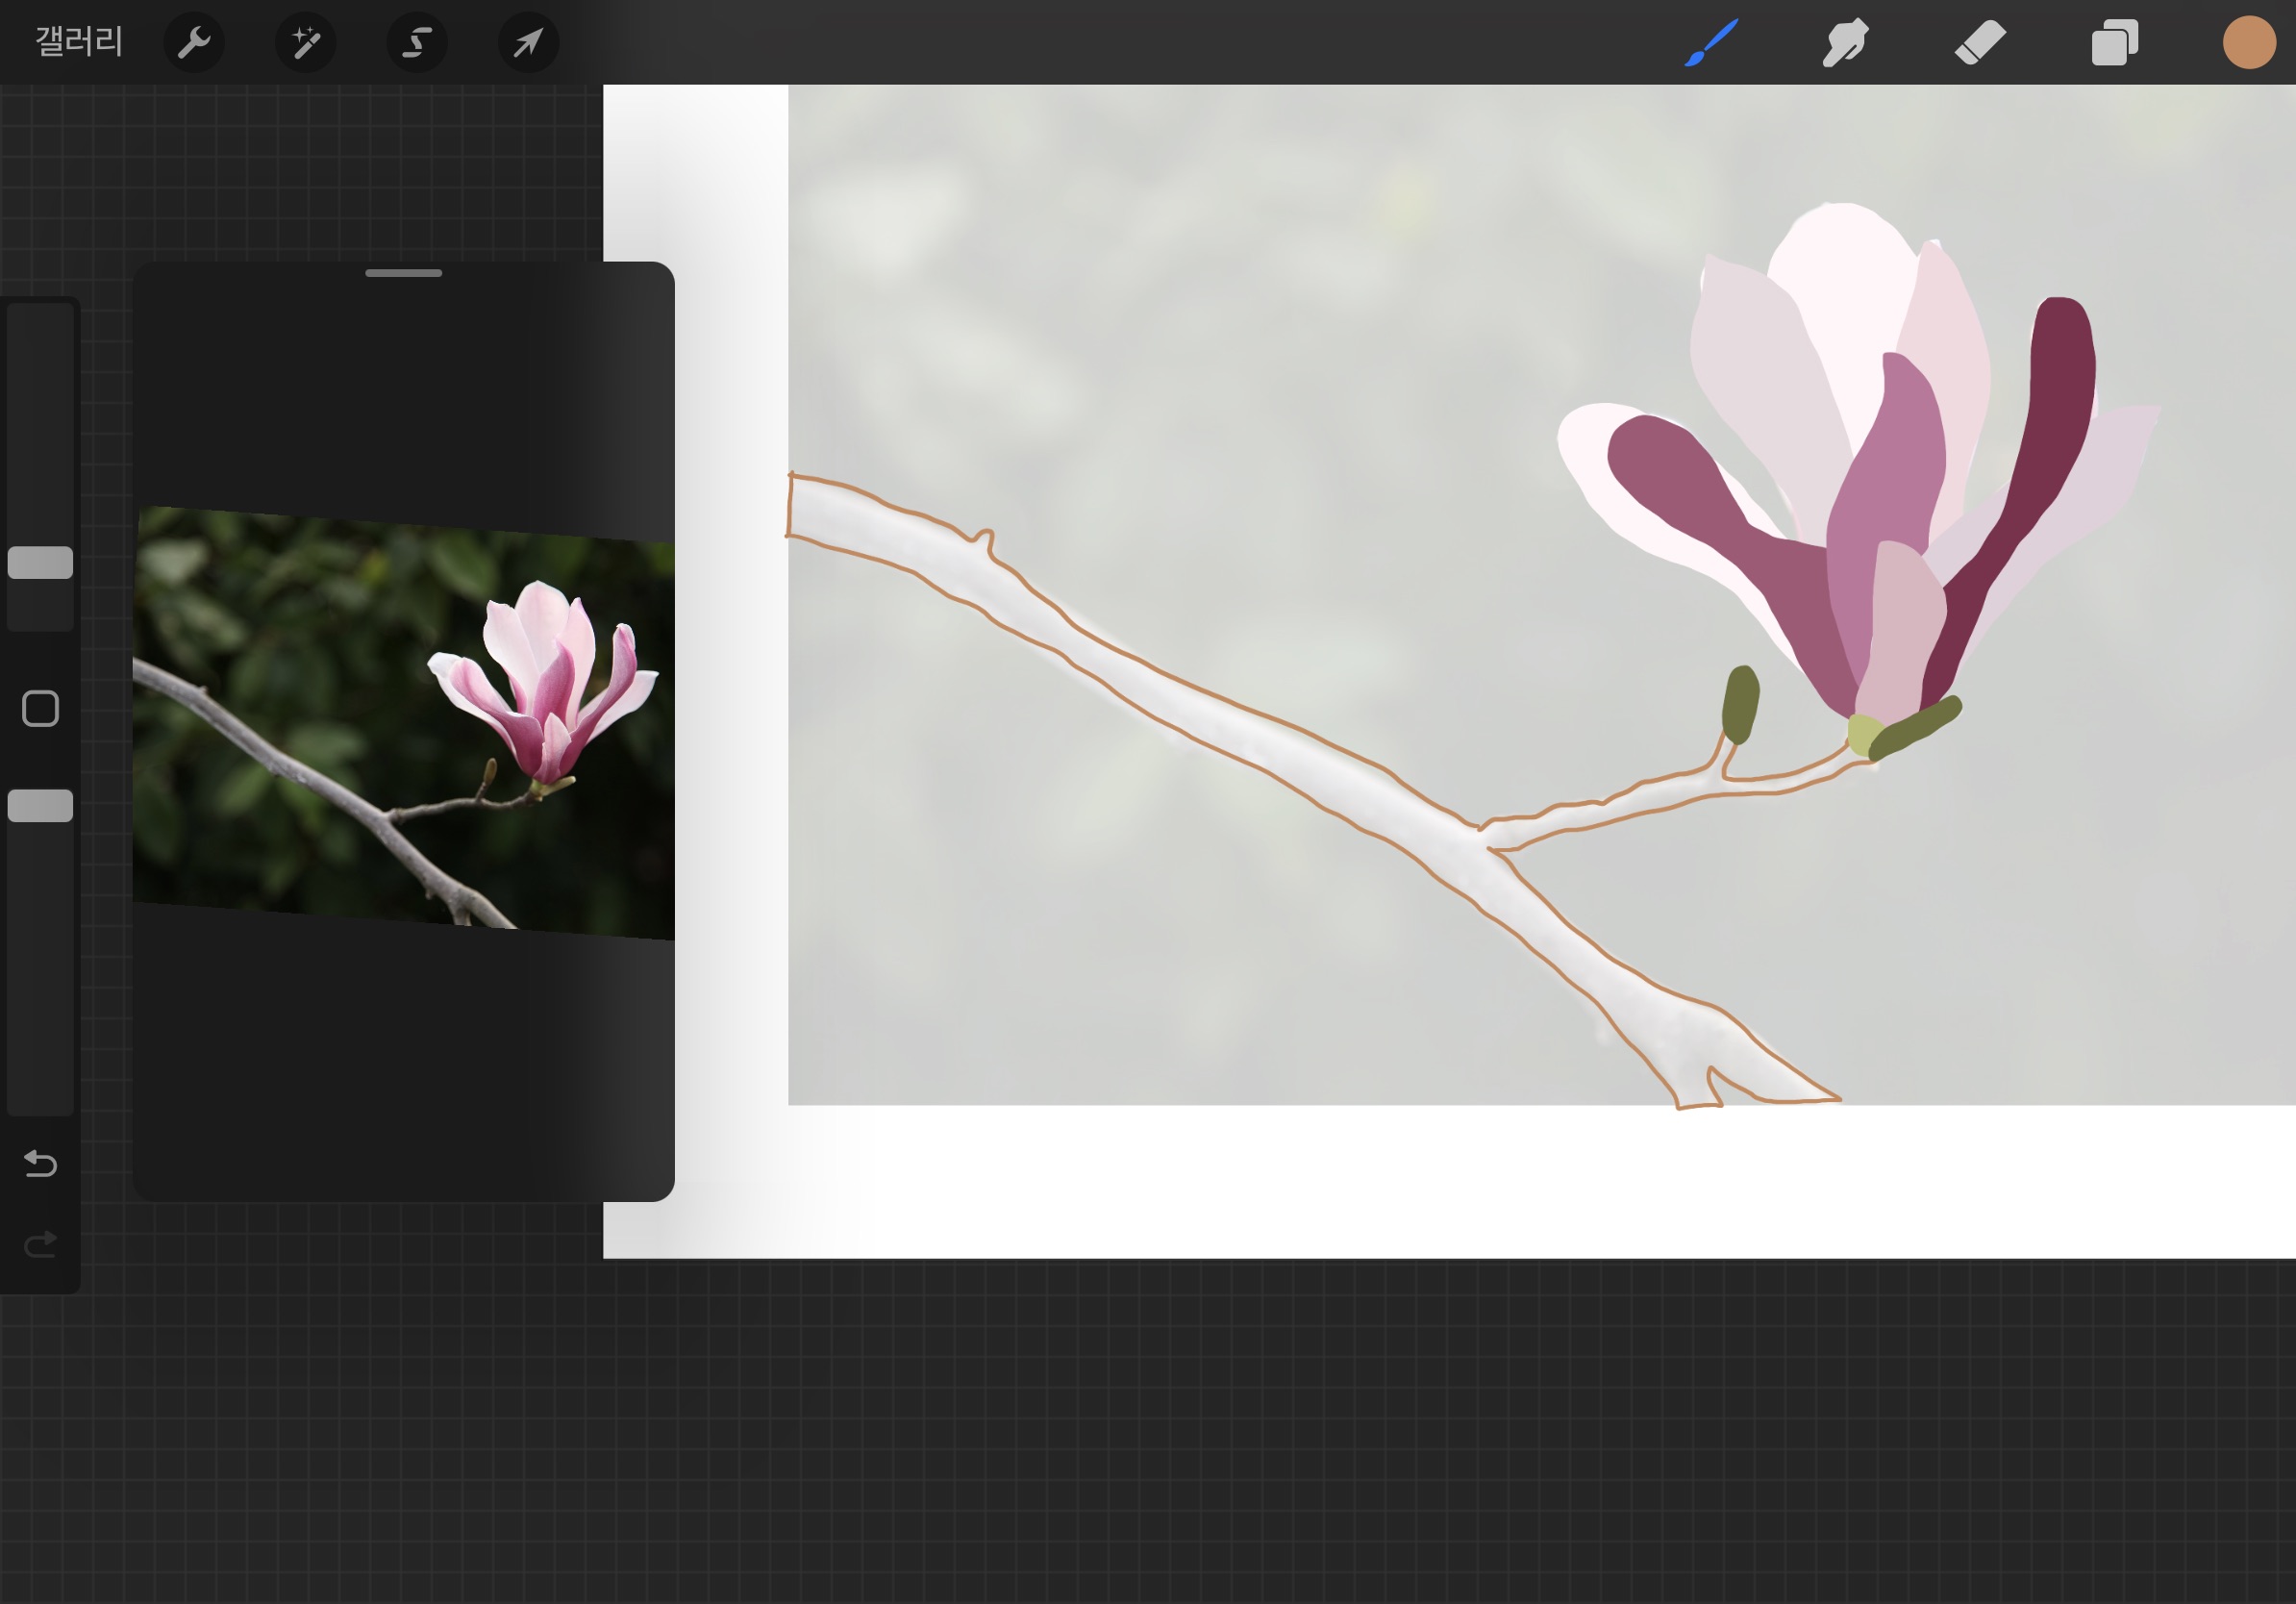
Task: Activate the Selection S-shaped tool
Action: [x=417, y=43]
